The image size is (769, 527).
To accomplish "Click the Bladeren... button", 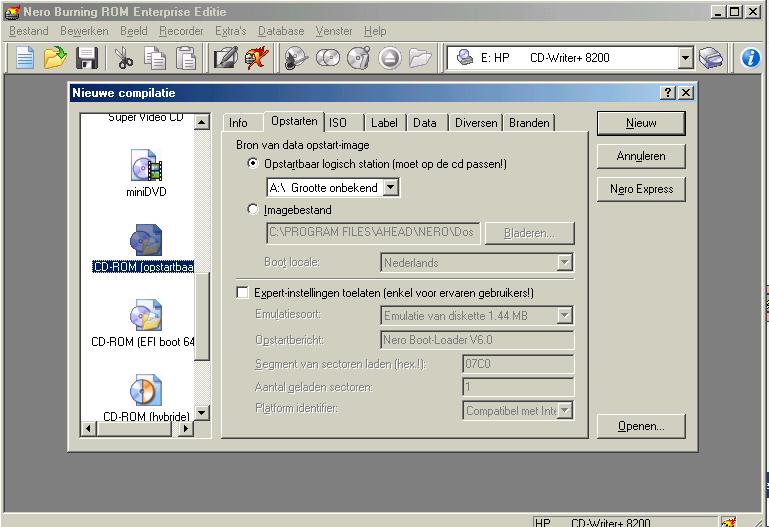I will (x=529, y=233).
